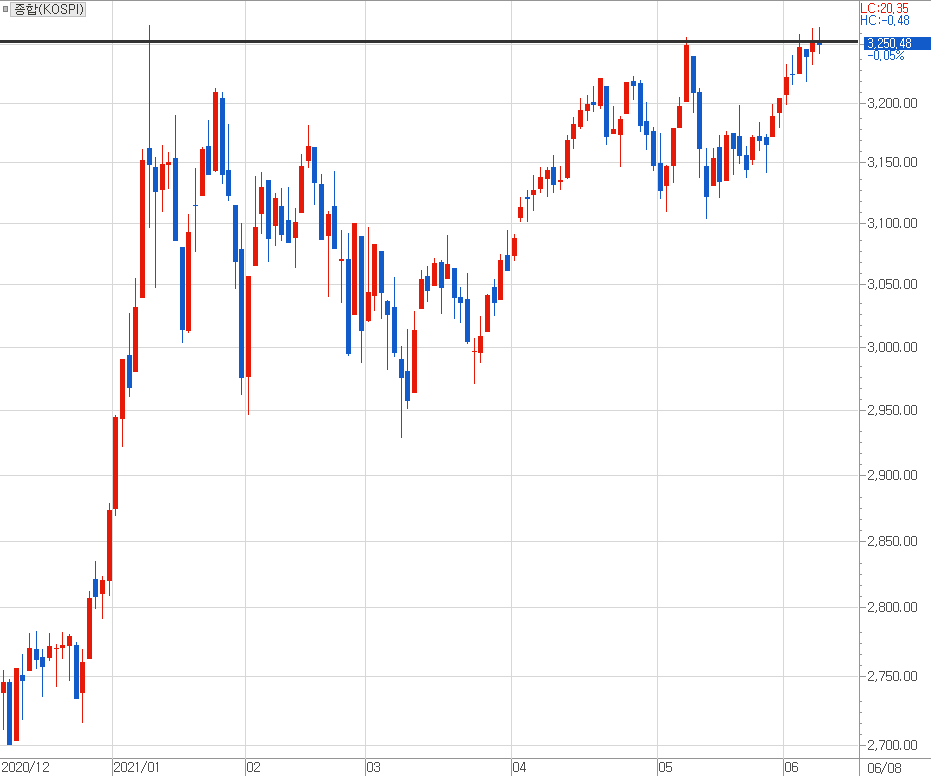
Task: Click the 2,900.00 price axis label
Action: click(892, 475)
